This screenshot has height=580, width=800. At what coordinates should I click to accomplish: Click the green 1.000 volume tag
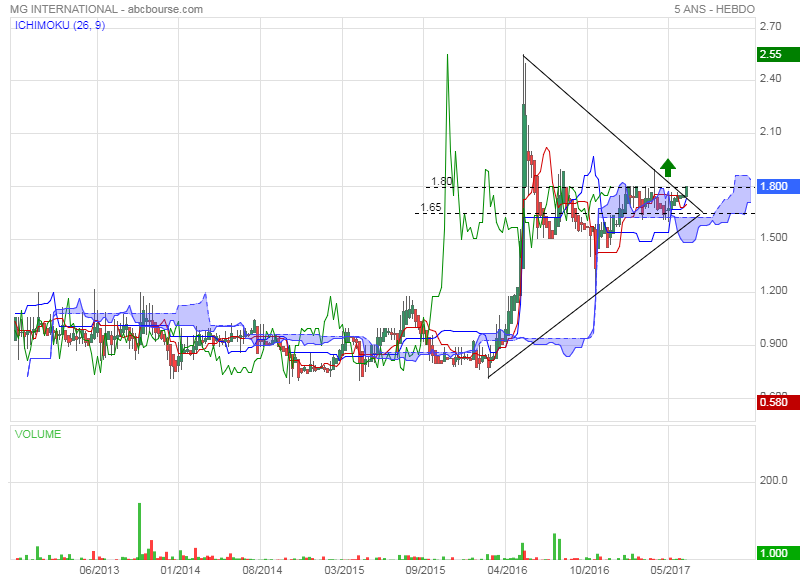click(778, 553)
